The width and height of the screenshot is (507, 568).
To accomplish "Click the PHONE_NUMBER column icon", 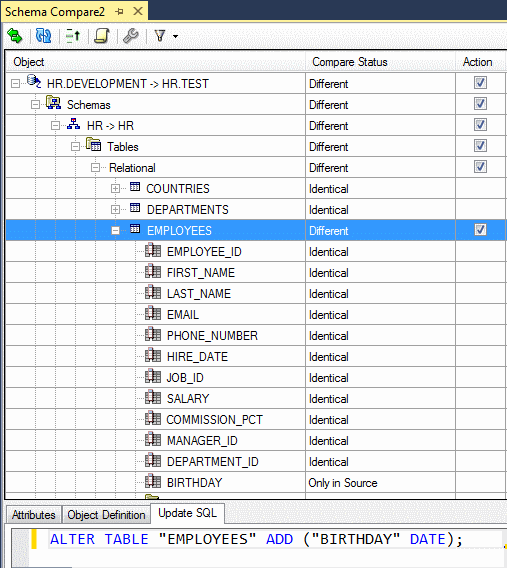I will pos(153,334).
